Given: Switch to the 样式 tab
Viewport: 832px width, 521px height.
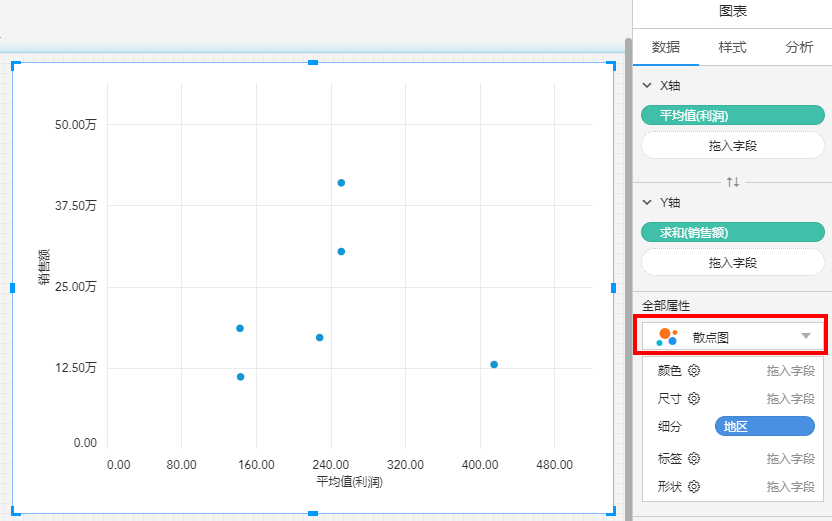Looking at the screenshot, I should point(732,47).
